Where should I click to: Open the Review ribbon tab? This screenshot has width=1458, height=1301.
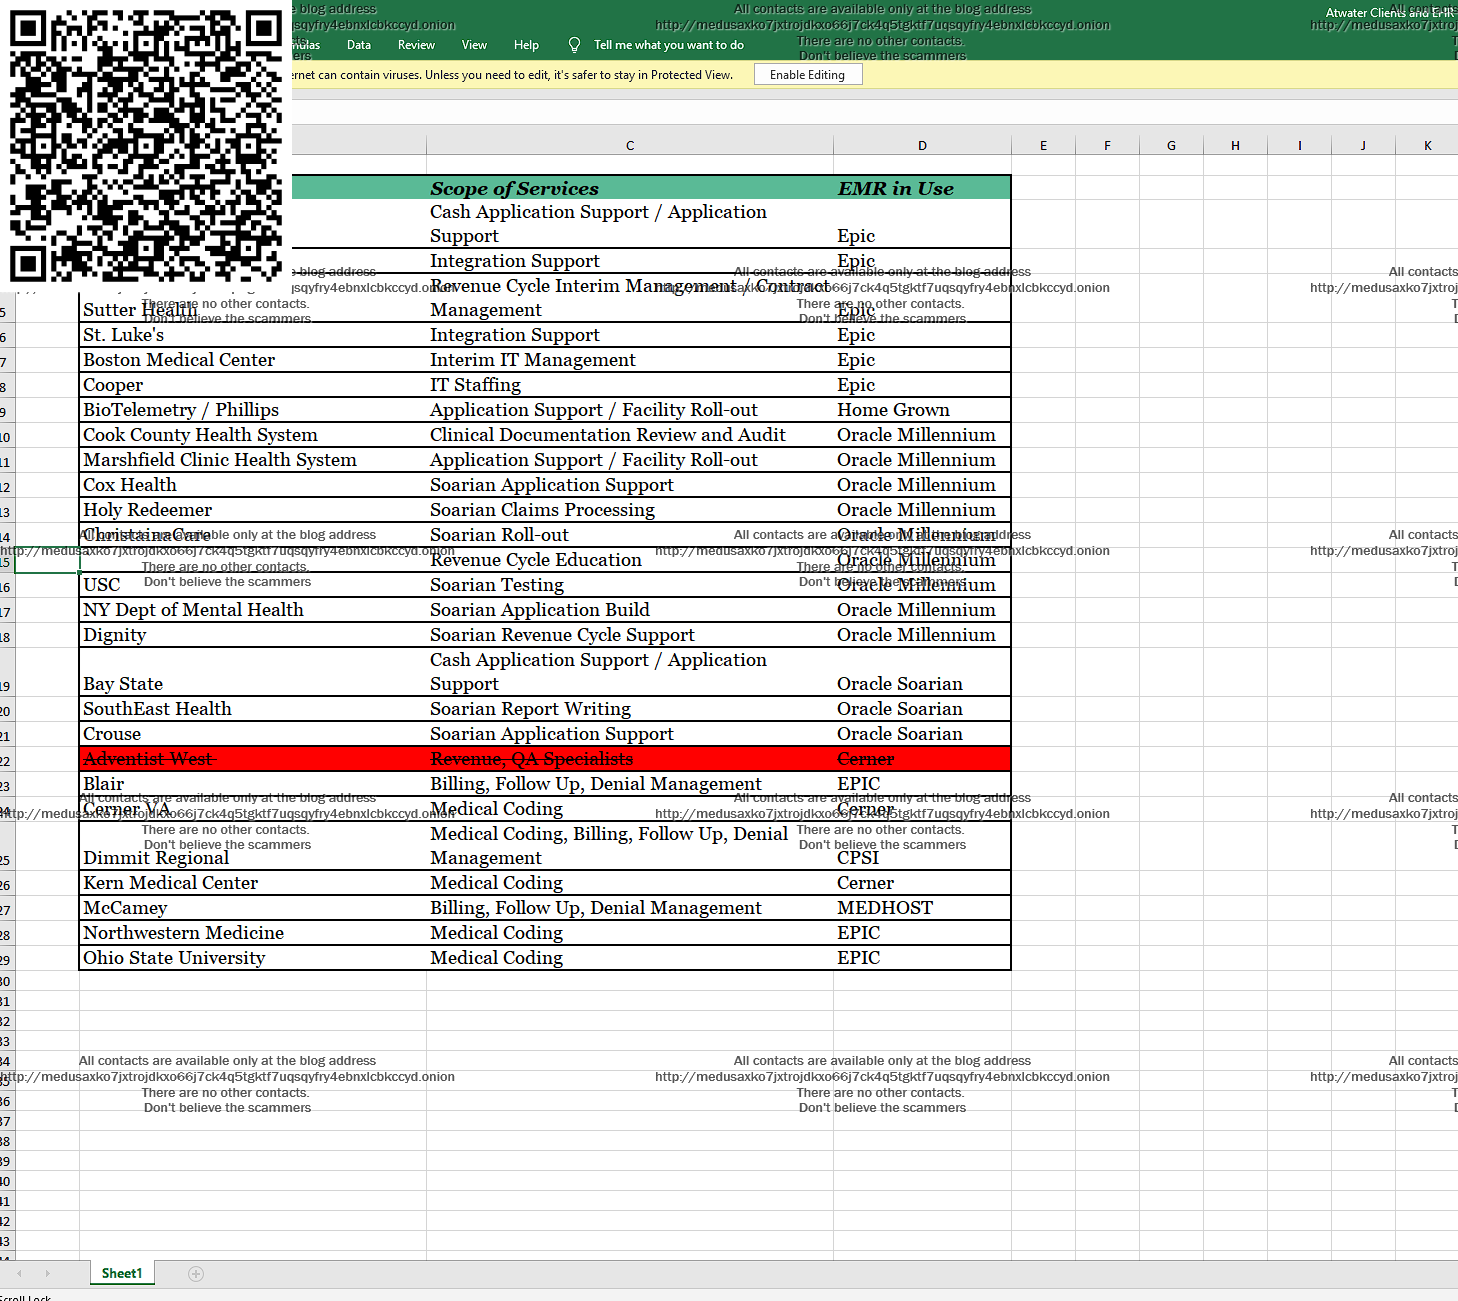coord(416,45)
